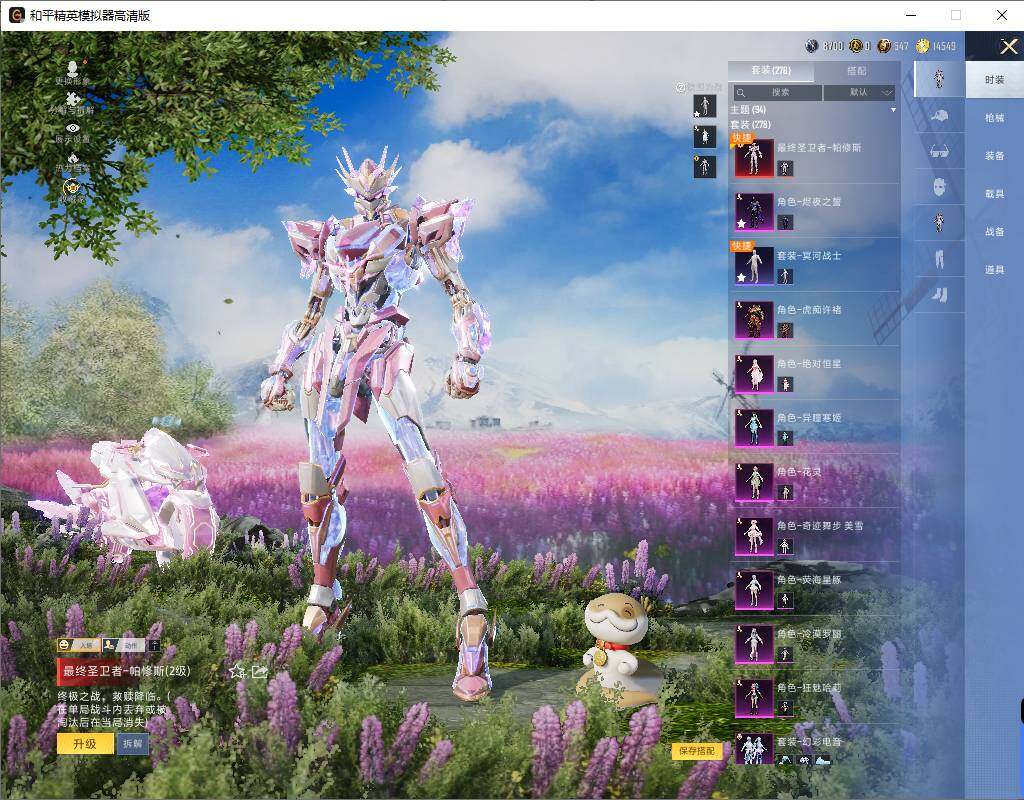Select the second outfit preset slot icon
Viewport: 1024px width, 800px height.
pos(705,136)
